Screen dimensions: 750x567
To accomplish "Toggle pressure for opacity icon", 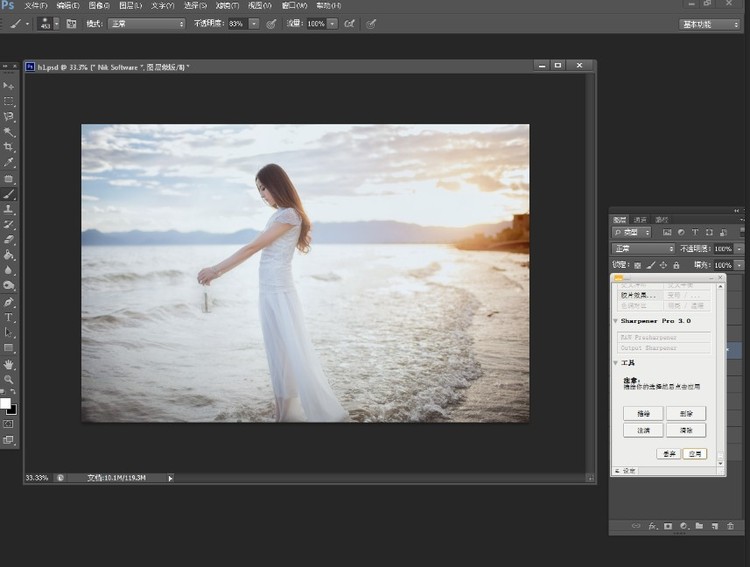I will [x=271, y=23].
